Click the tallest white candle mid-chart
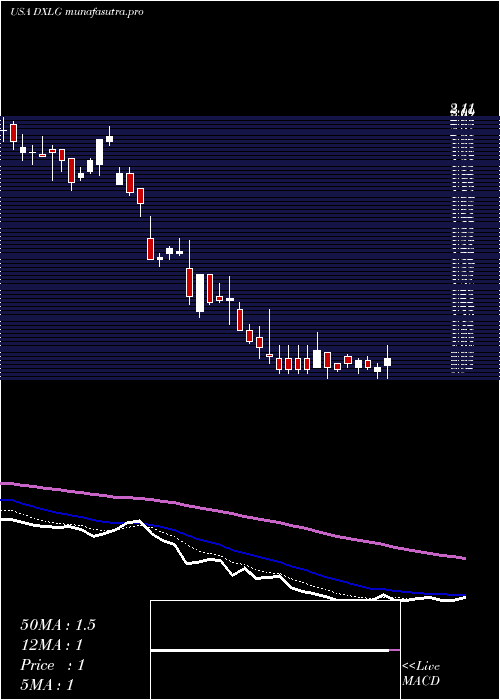The width and height of the screenshot is (500, 700). 200,293
